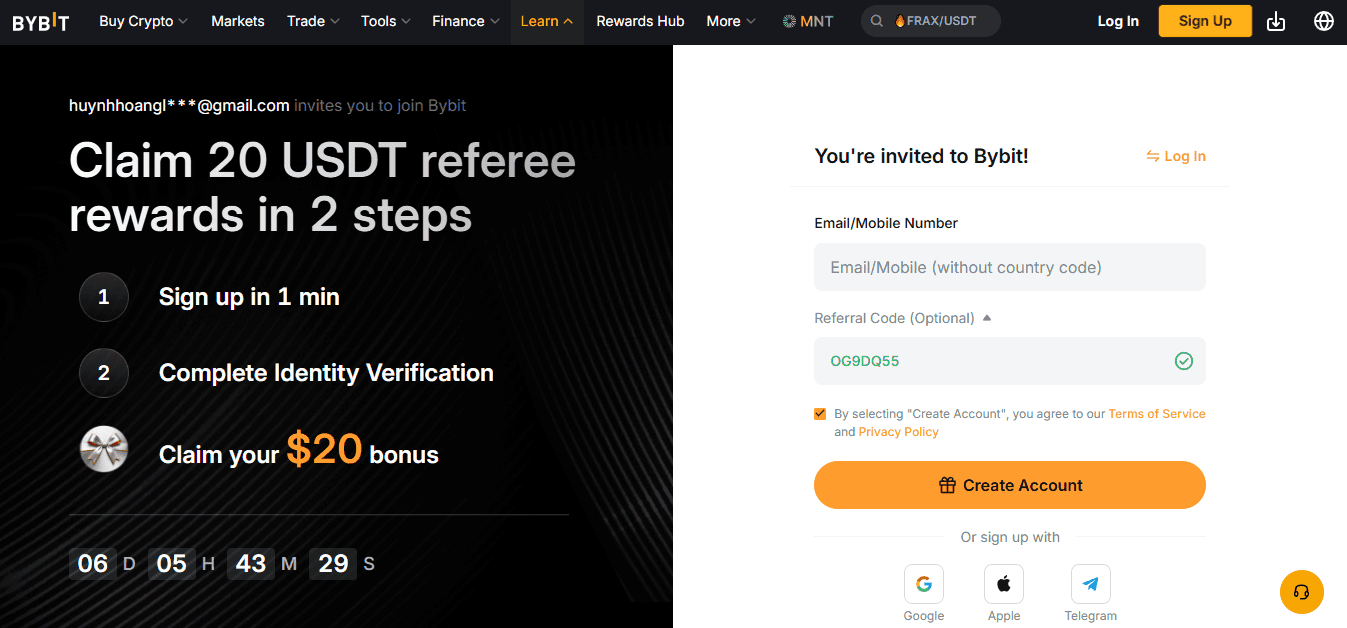Click the orange Sign Up button
This screenshot has width=1347, height=628.
(1204, 20)
